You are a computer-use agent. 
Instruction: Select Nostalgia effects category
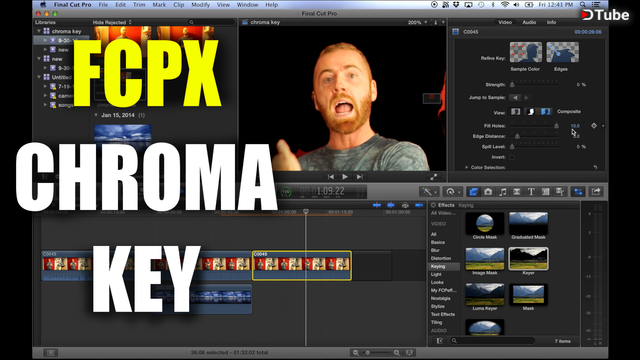440,298
